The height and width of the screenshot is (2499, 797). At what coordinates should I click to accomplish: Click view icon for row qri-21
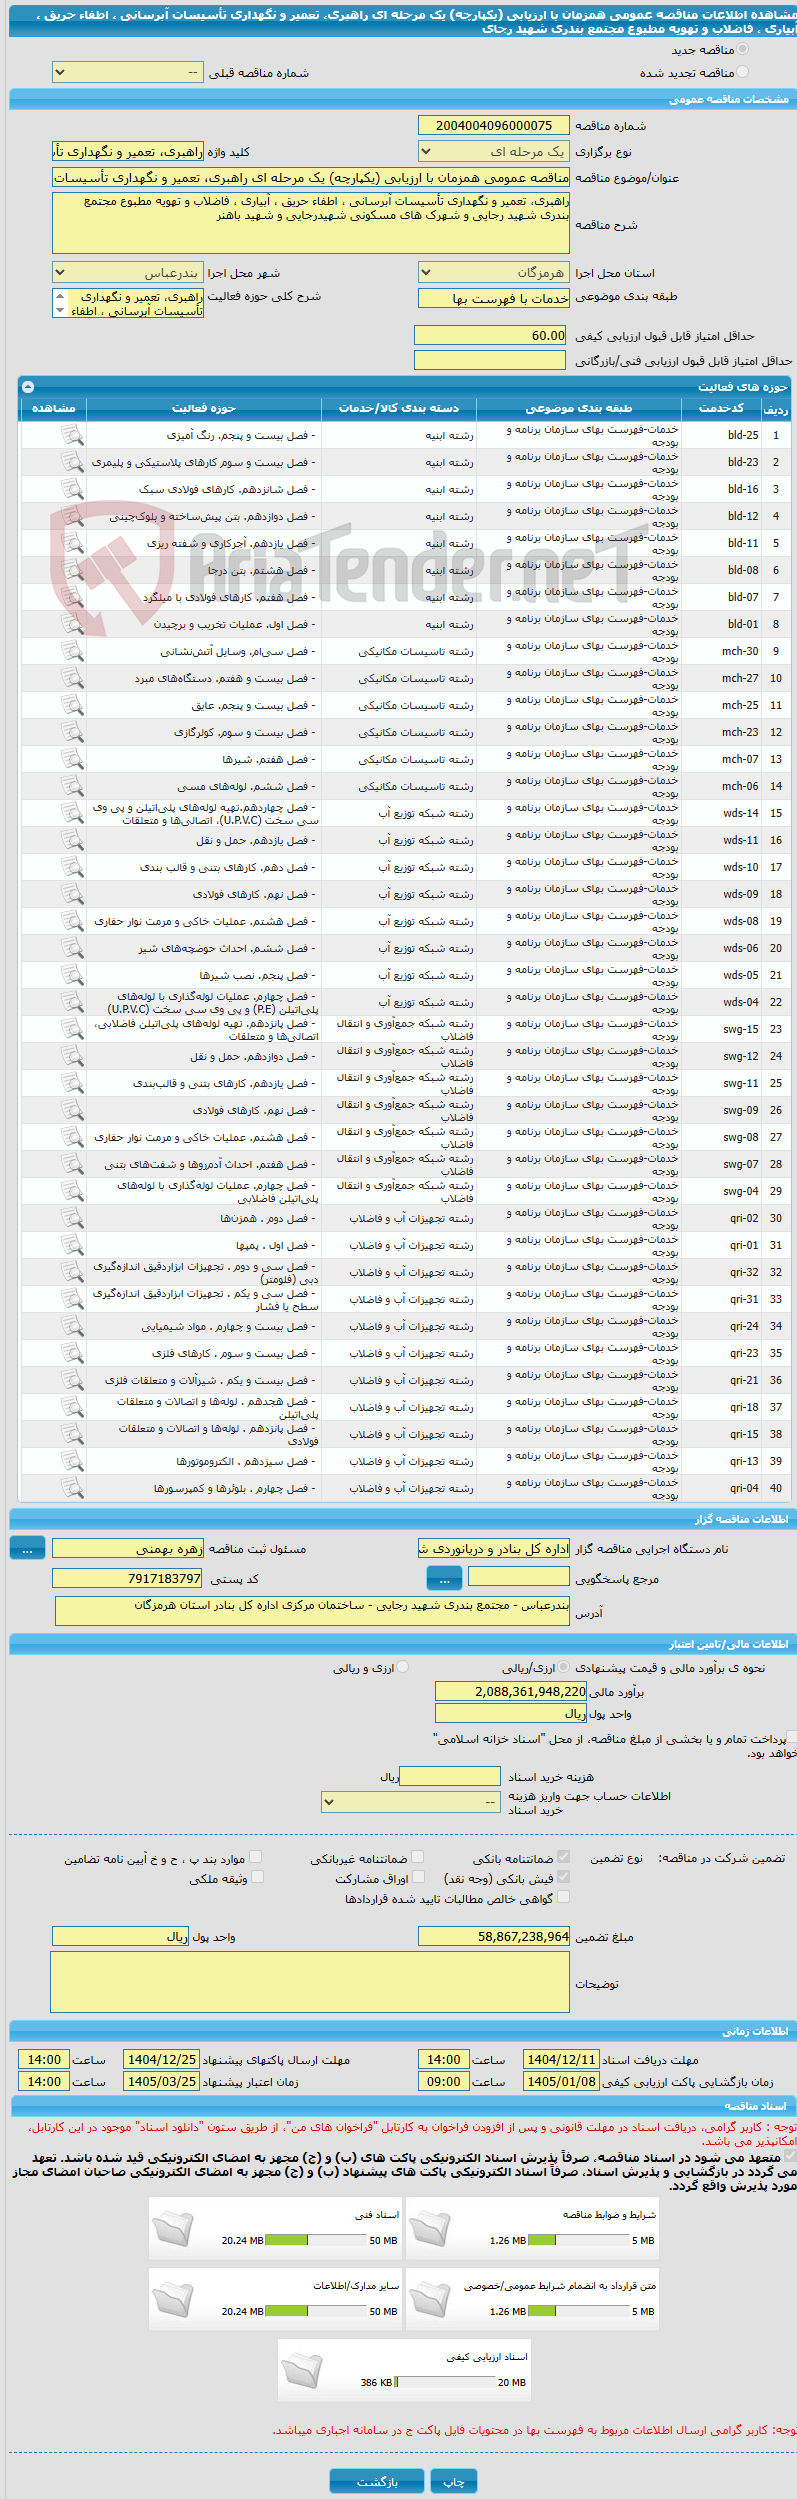point(72,1380)
